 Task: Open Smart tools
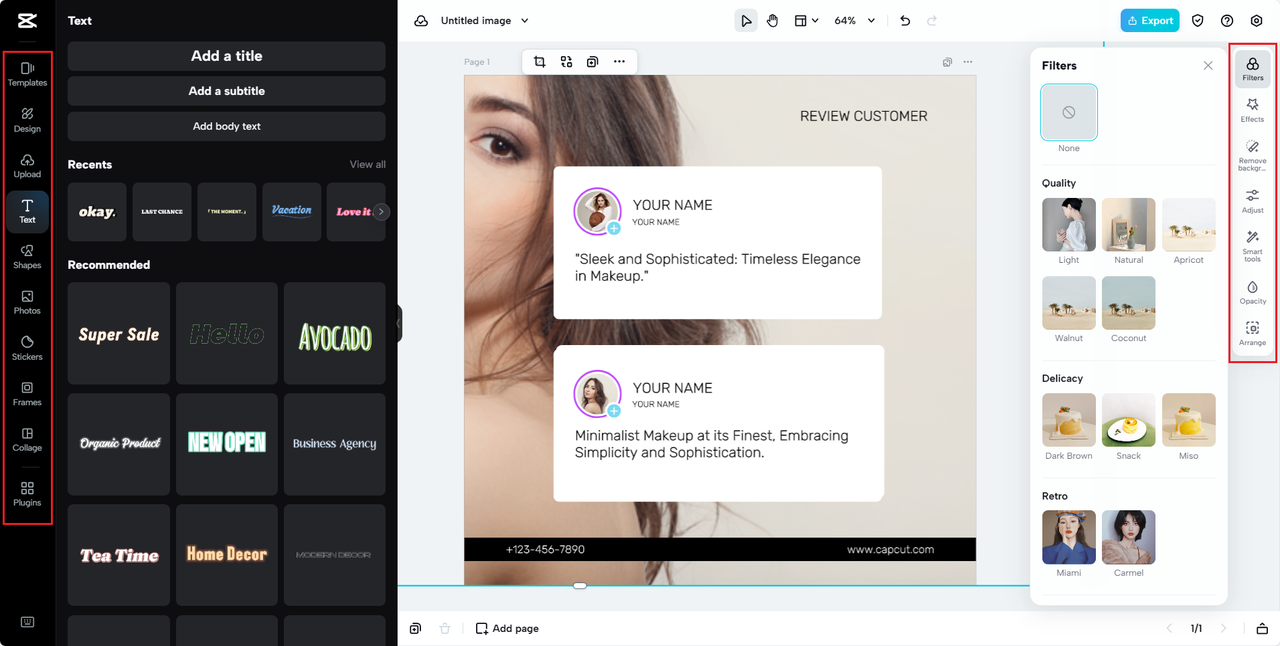pos(1252,245)
